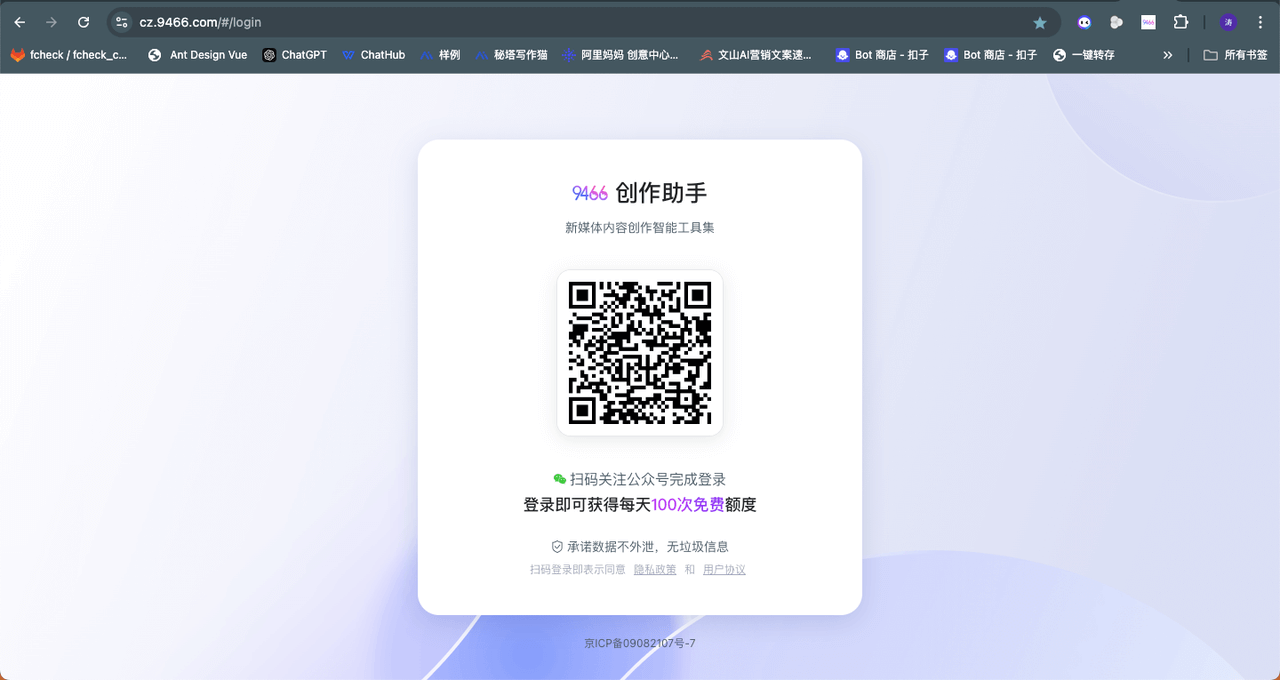
Task: Open the Extensions puzzle-piece menu
Action: coord(1181,22)
